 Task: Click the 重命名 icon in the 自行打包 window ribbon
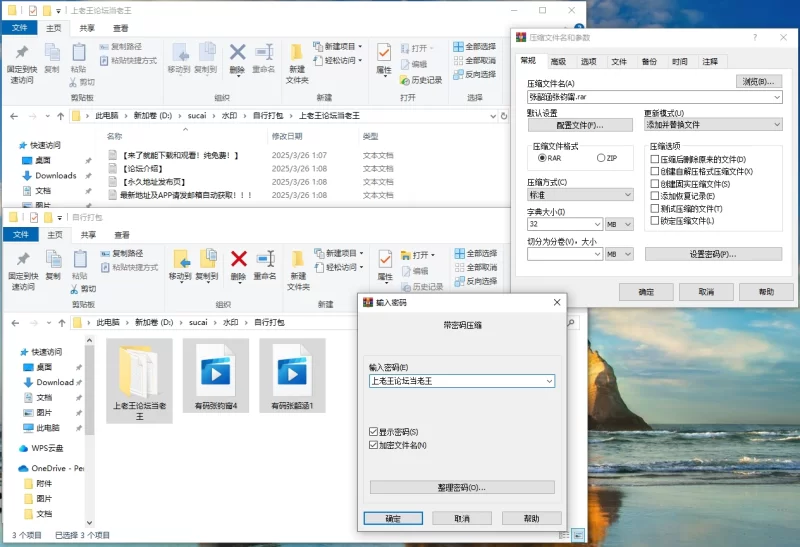pos(265,261)
